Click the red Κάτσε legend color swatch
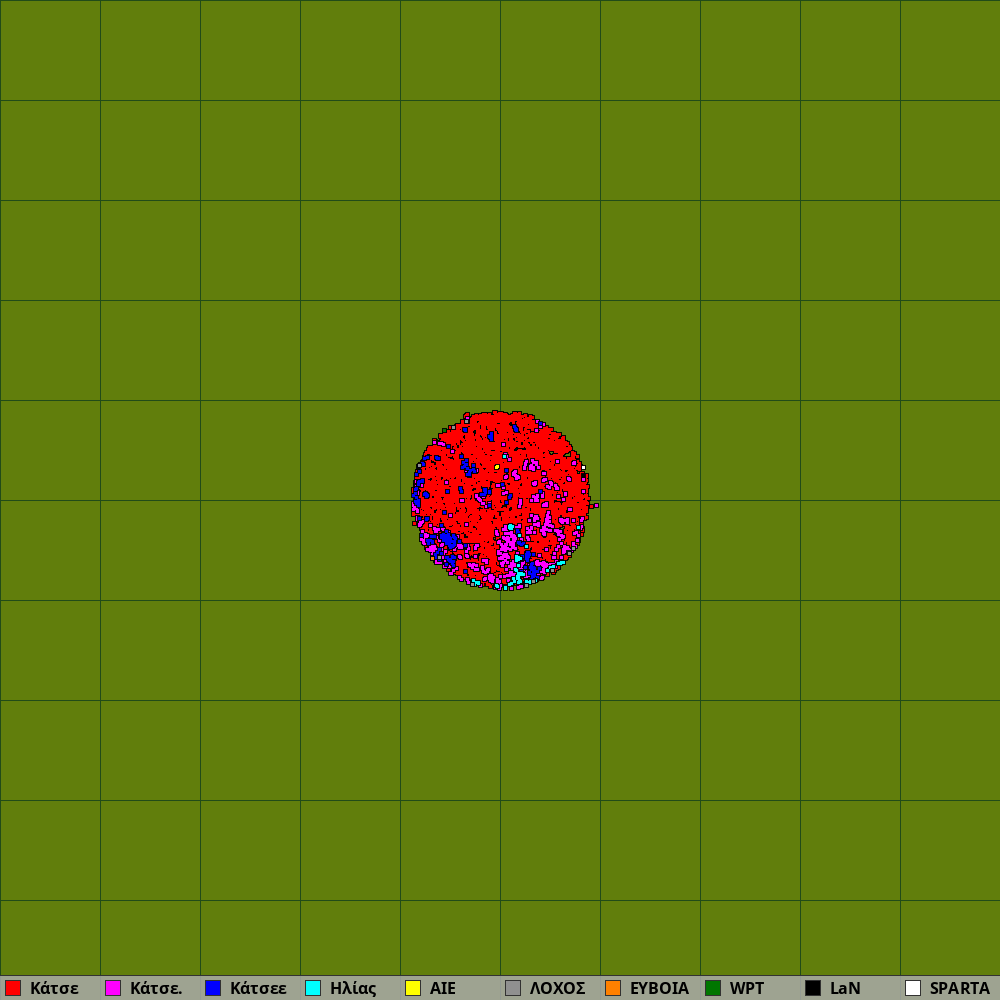1000x1000 pixels. [13, 988]
